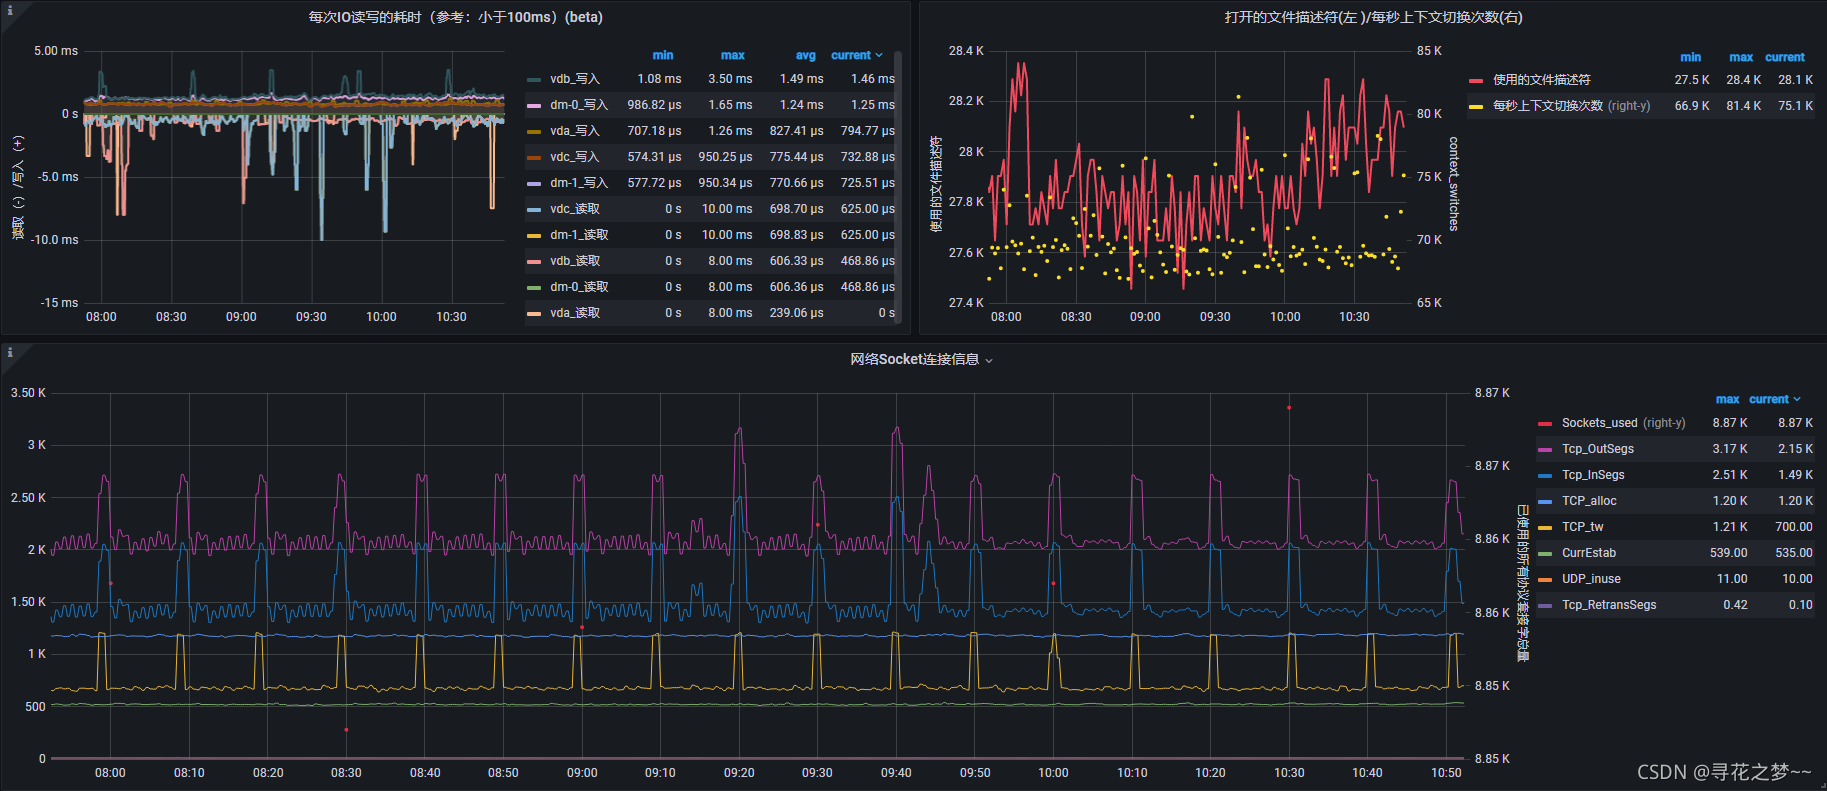Toggle the dm-1_写入 legend entry
The height and width of the screenshot is (791, 1827).
click(579, 183)
